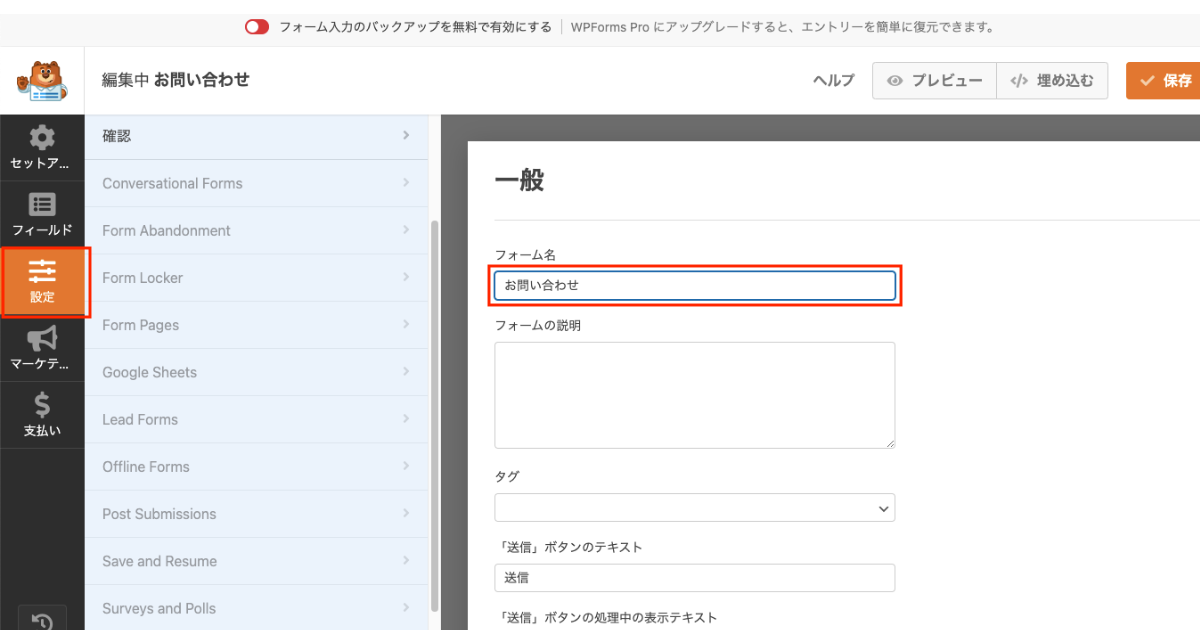This screenshot has height=630, width=1200.
Task: Click the settings list vertical scrollbar
Action: click(x=434, y=400)
